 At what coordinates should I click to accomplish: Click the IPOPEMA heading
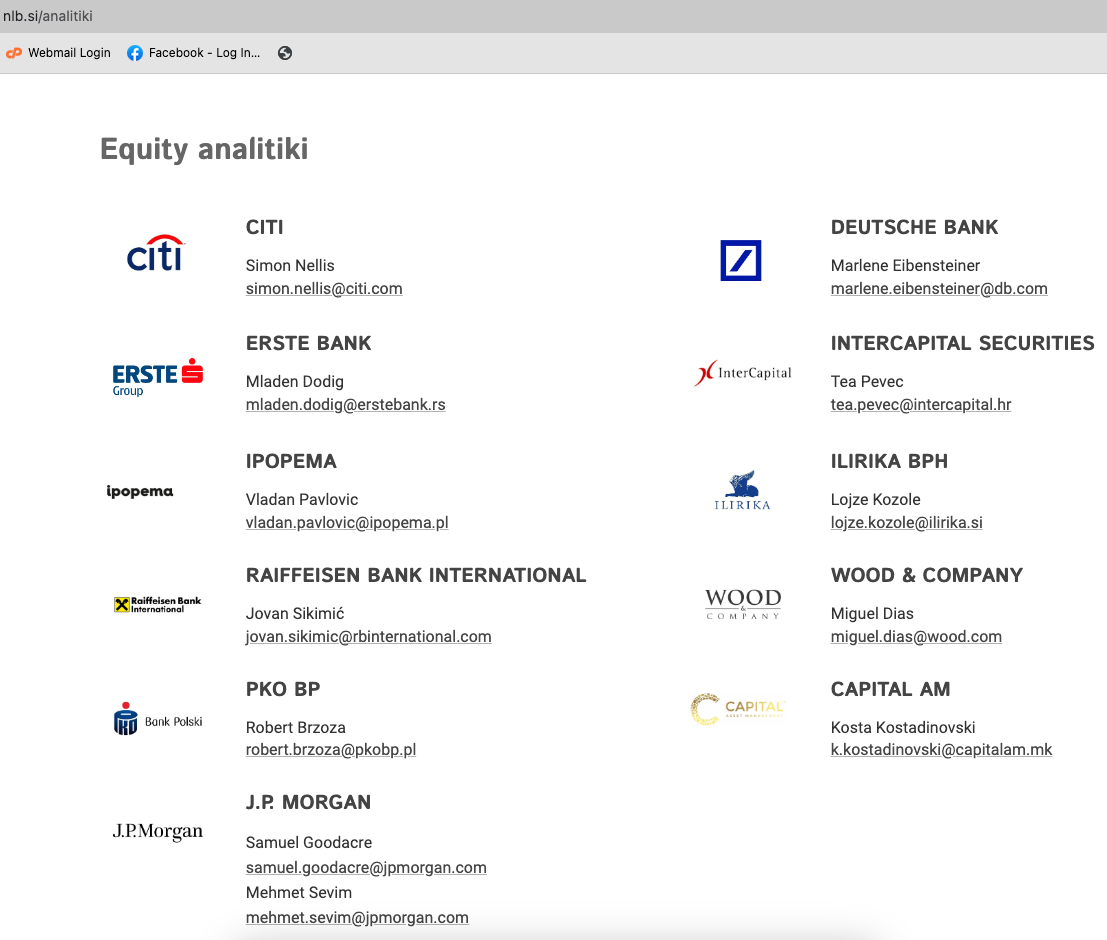[291, 461]
